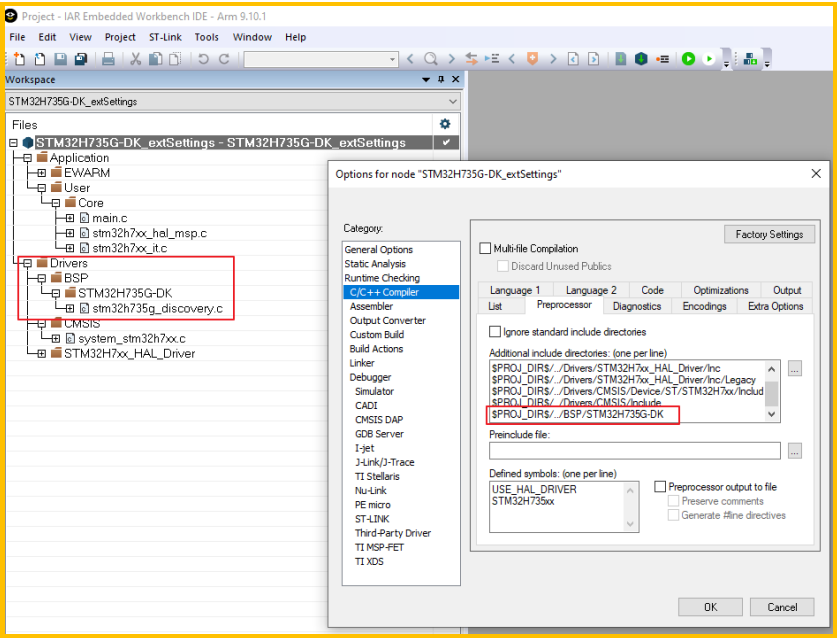Click the orange Replace arrows icon
Viewport: 837px width, 640px height.
(471, 59)
